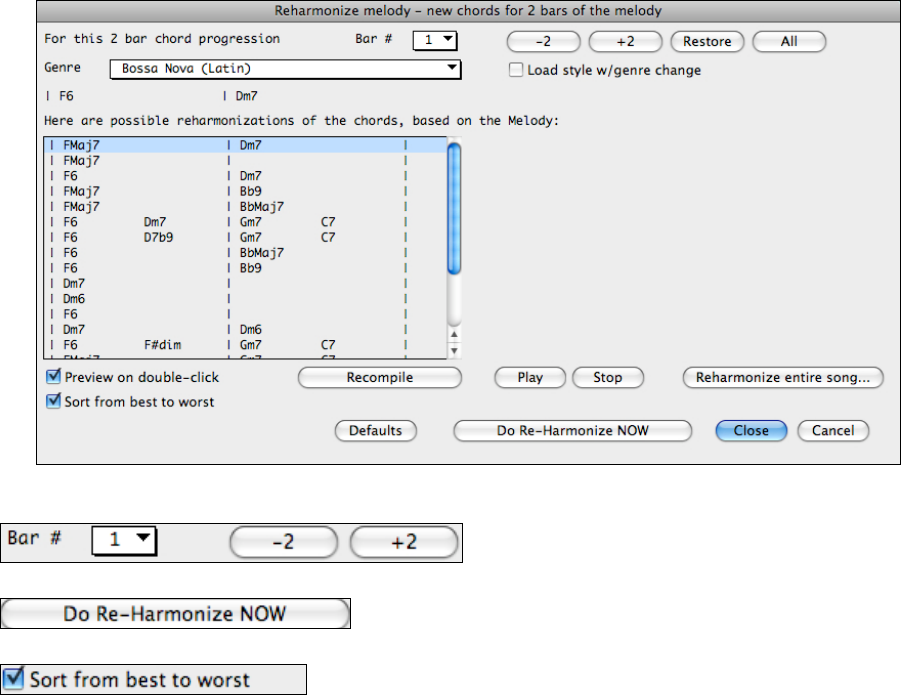Select the F6 Dm7 Gm7 C7 progression

(x=200, y=222)
